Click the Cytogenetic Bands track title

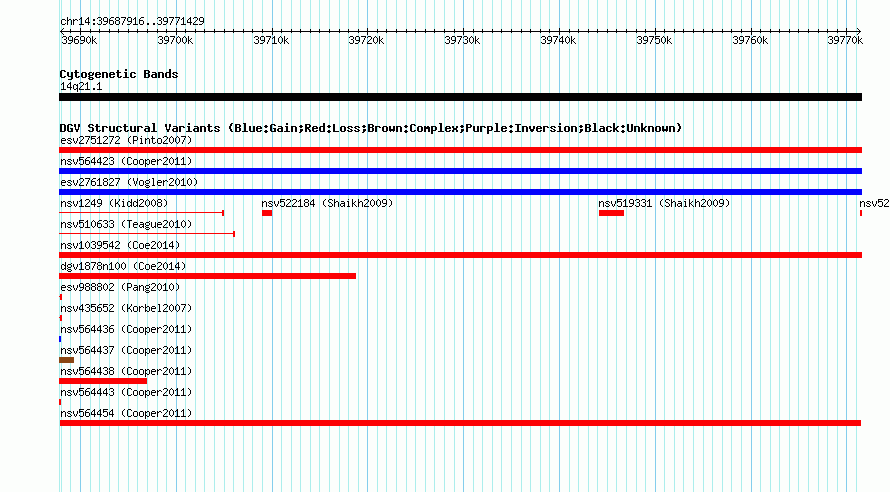tap(119, 74)
